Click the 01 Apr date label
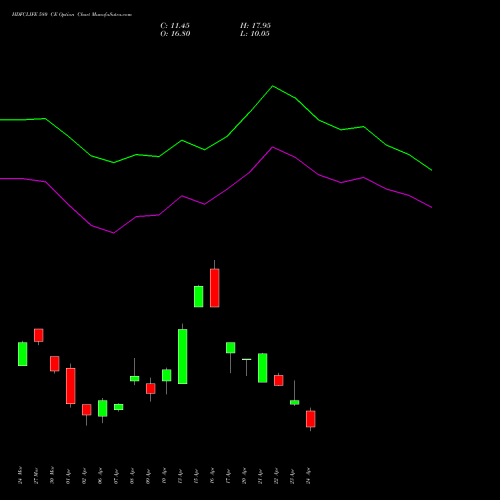This screenshot has width=500, height=500. [68, 475]
